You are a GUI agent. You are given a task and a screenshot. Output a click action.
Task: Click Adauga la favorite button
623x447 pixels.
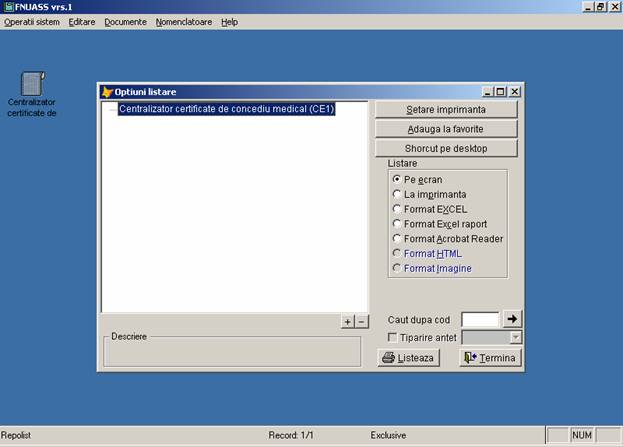(446, 129)
